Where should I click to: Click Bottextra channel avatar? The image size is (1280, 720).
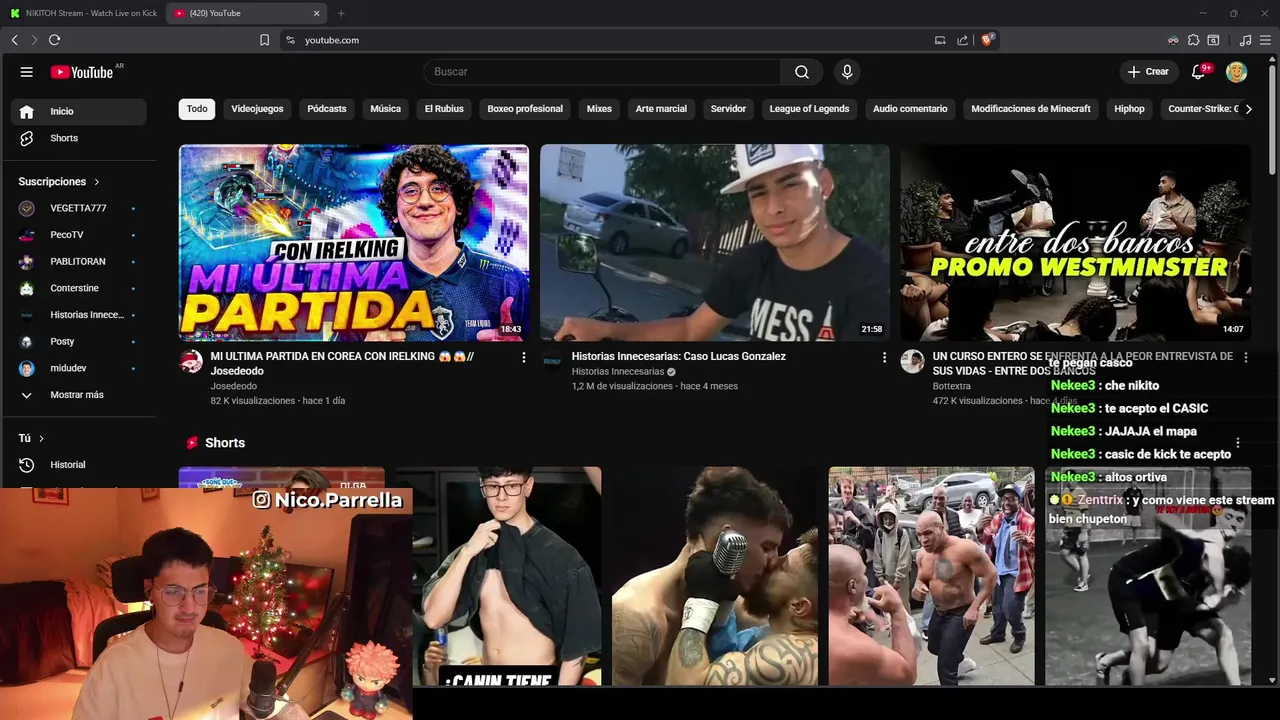[912, 362]
